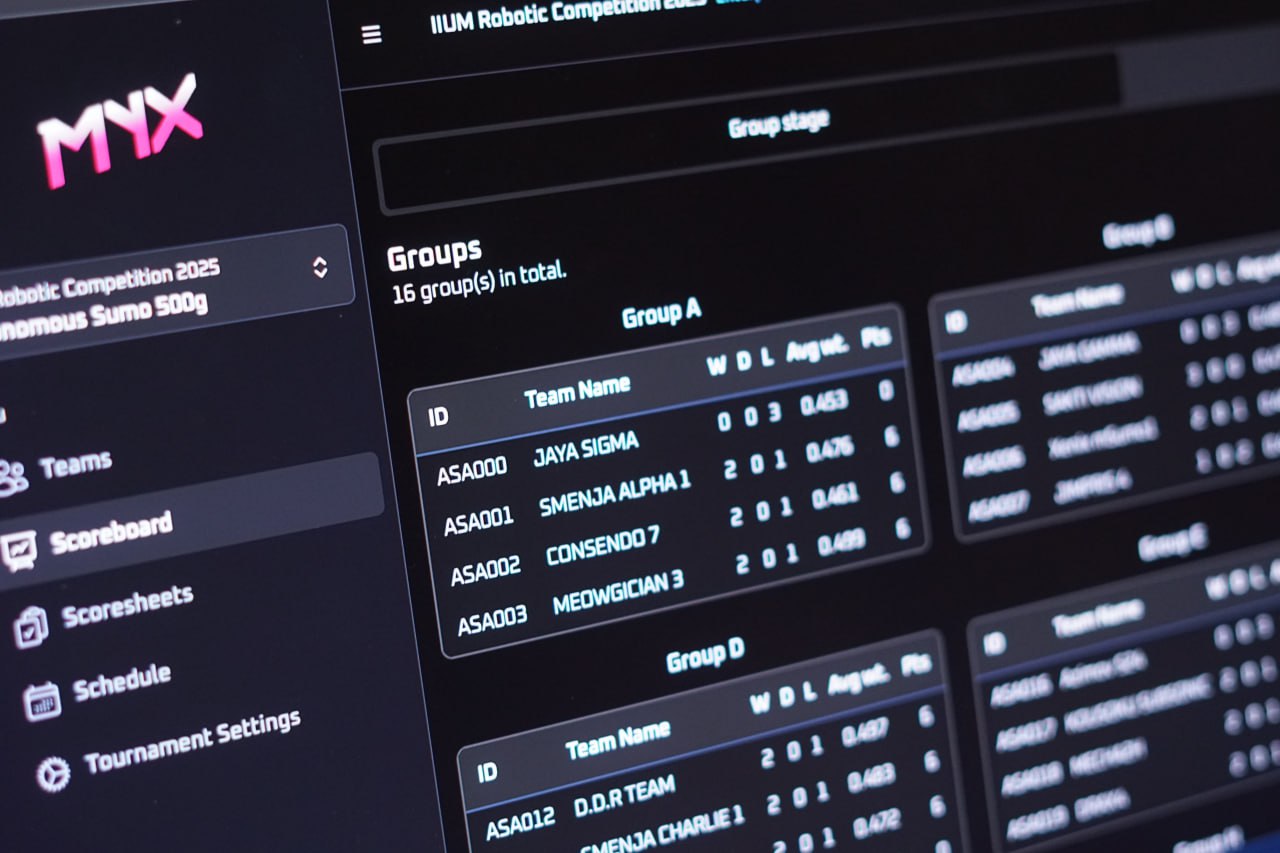Select the D.D.R TEAM name
The height and width of the screenshot is (853, 1280).
(625, 797)
